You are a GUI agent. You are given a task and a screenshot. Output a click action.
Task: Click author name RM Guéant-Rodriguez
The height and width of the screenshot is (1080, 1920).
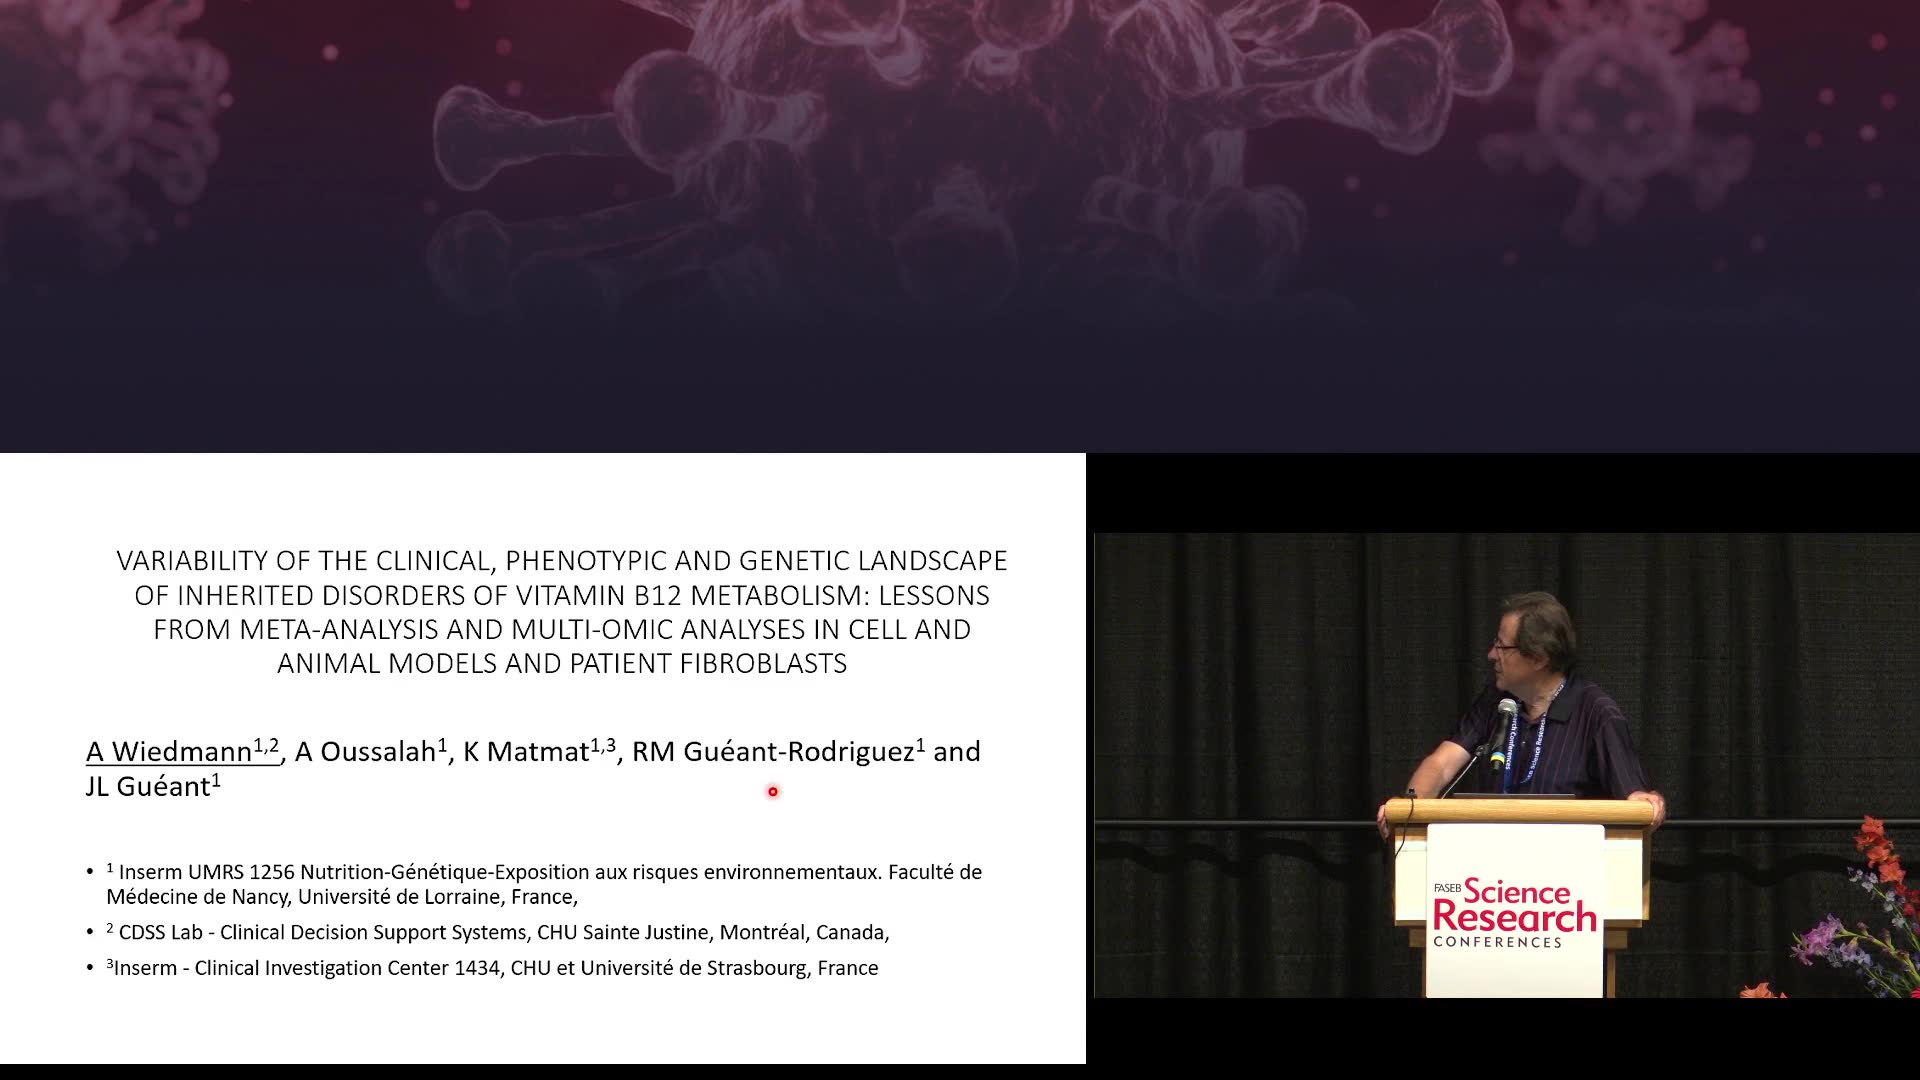(778, 751)
